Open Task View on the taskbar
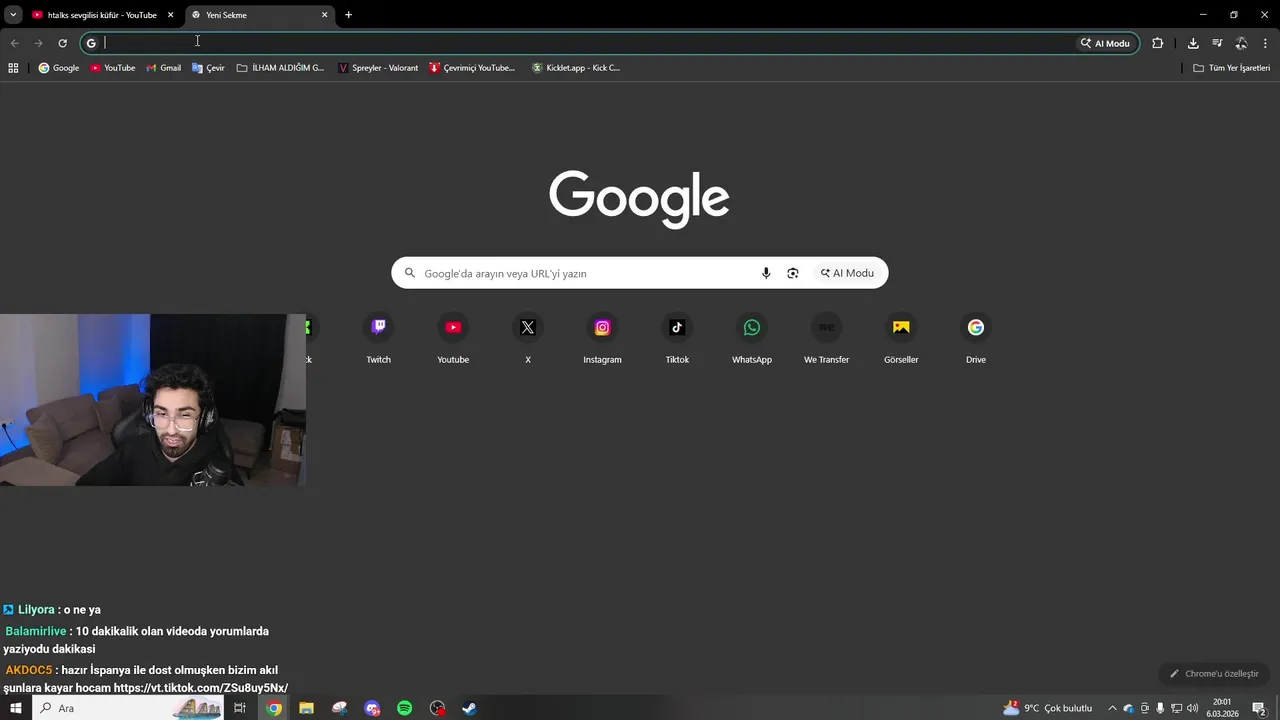Viewport: 1280px width, 720px height. tap(240, 708)
